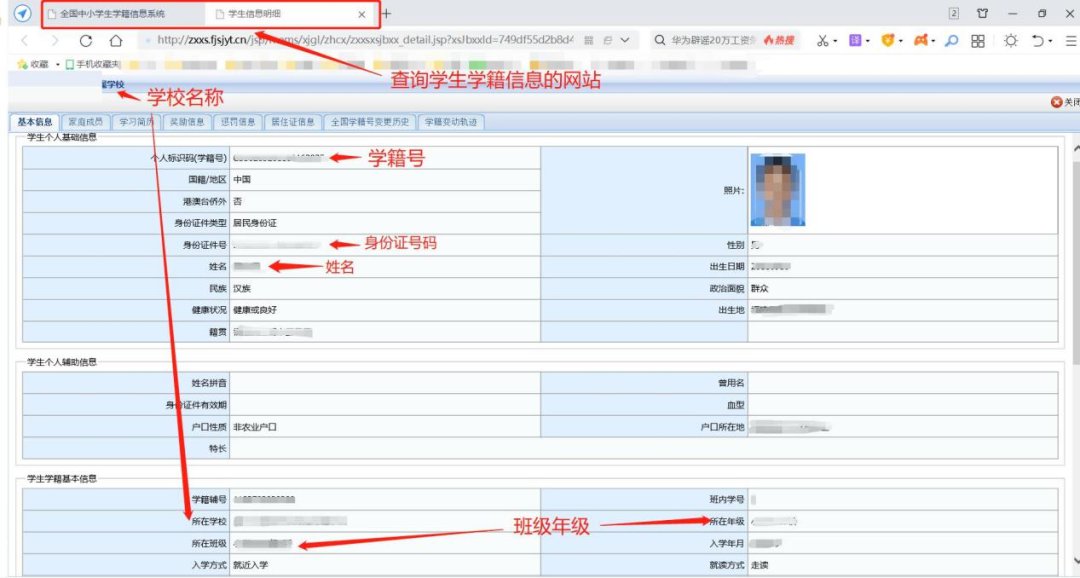
Task: Click the address bar URL field
Action: pyautogui.click(x=365, y=41)
